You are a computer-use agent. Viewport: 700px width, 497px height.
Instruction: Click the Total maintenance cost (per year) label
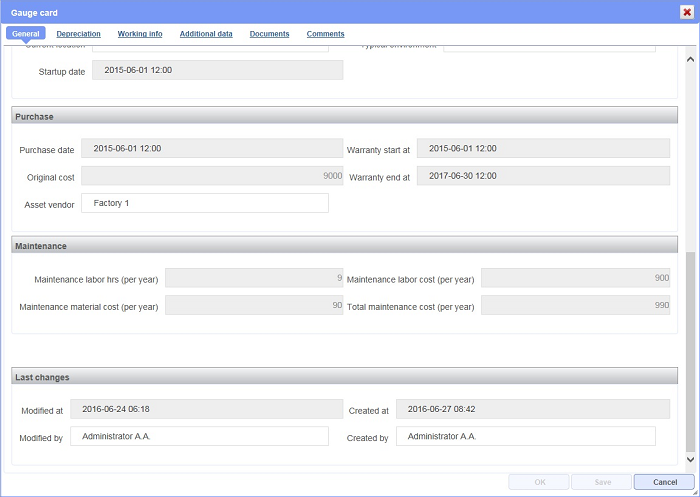pos(410,307)
